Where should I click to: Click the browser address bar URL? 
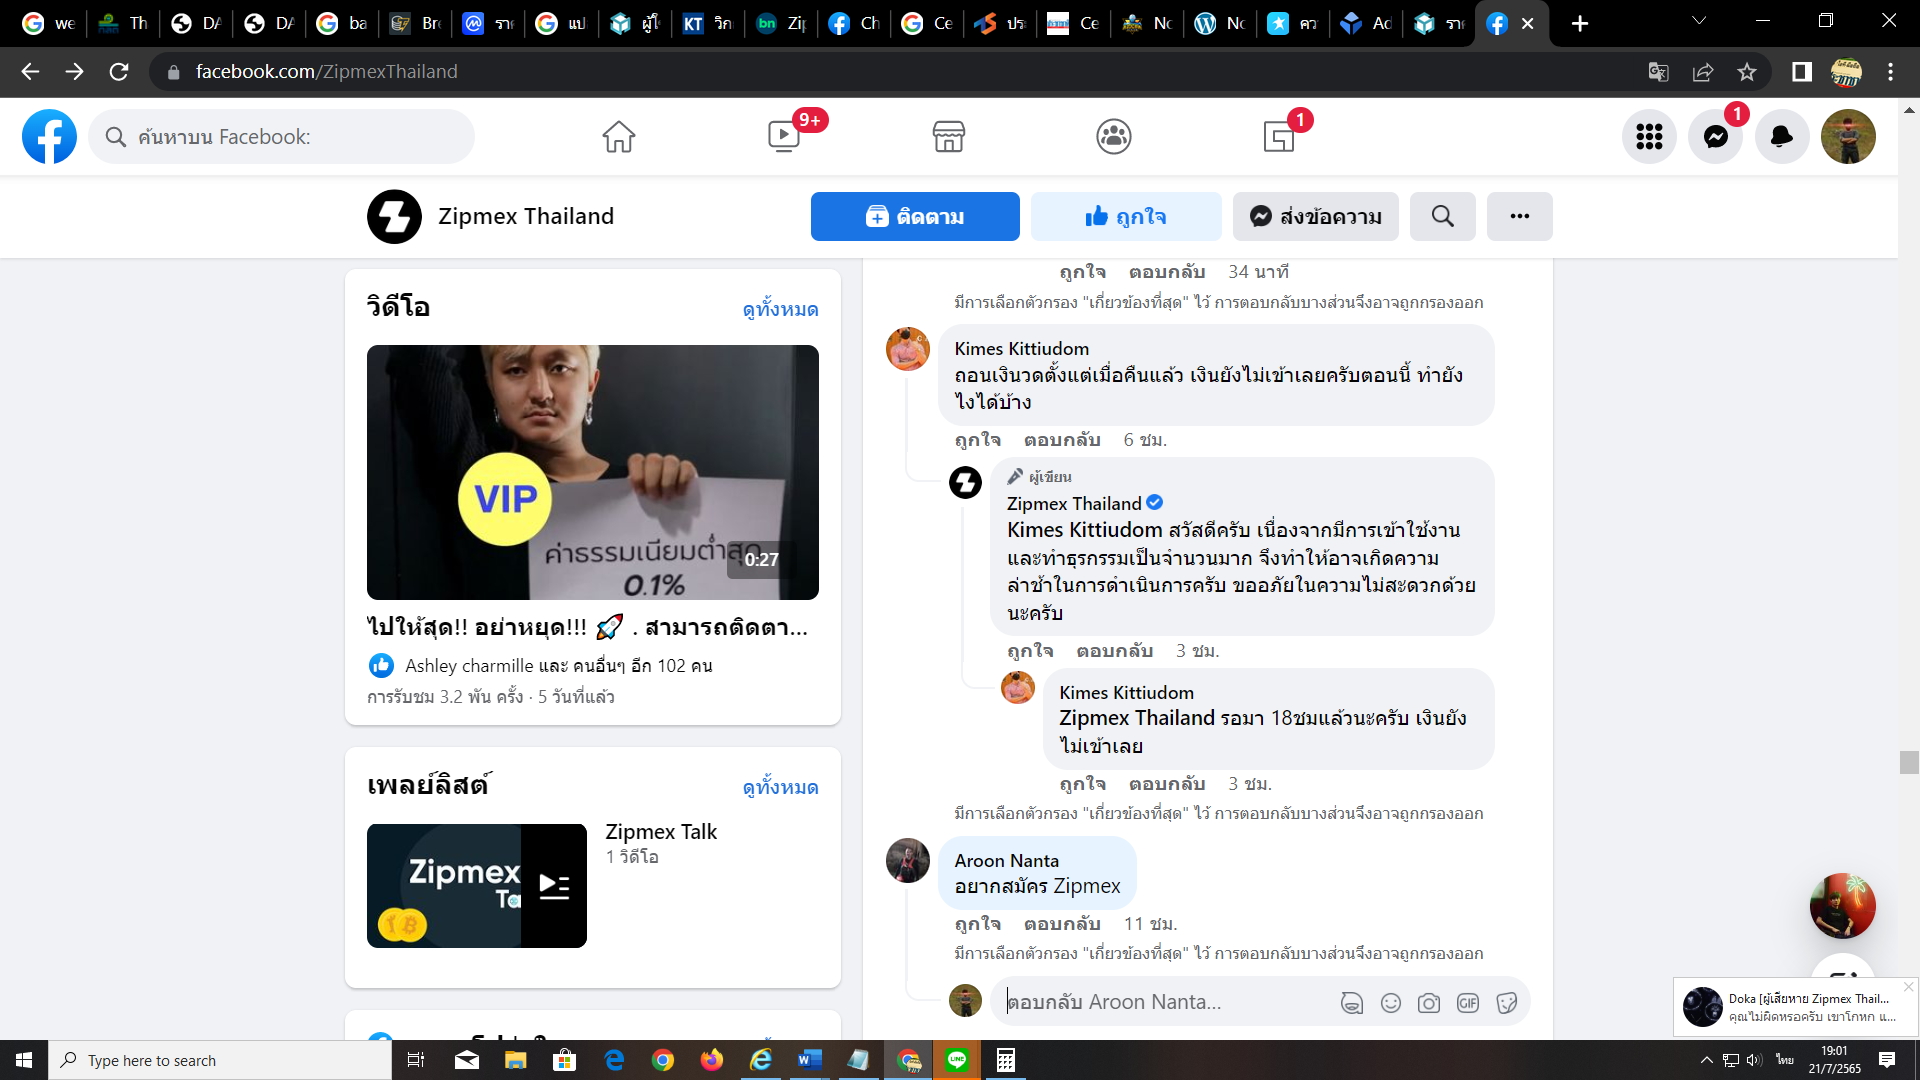tap(326, 72)
